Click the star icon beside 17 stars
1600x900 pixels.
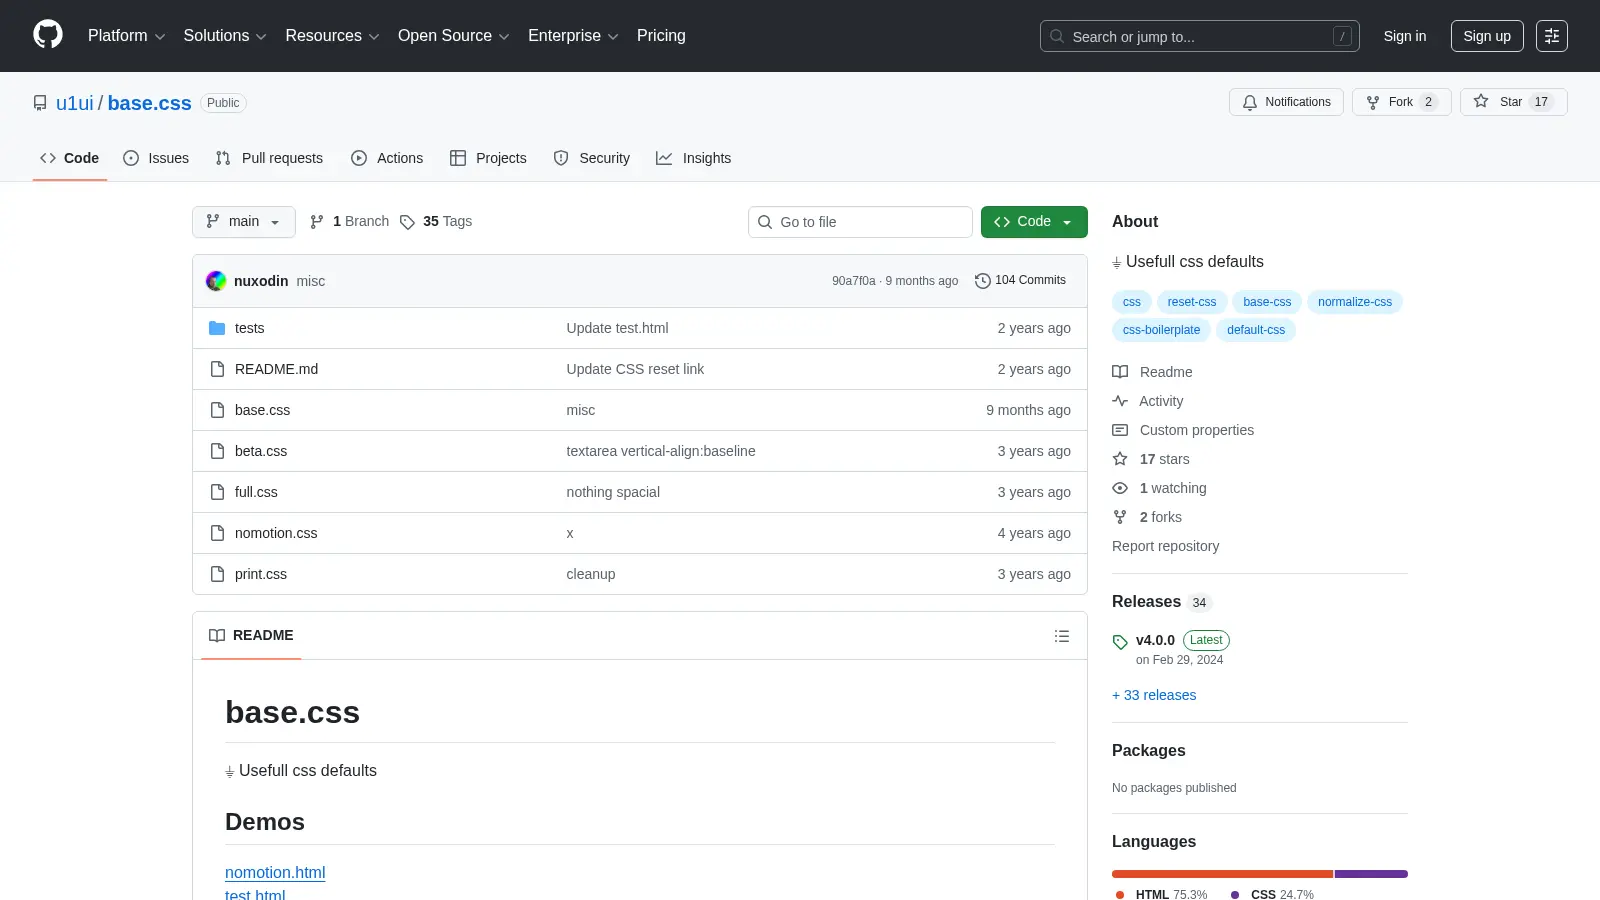click(x=1120, y=459)
